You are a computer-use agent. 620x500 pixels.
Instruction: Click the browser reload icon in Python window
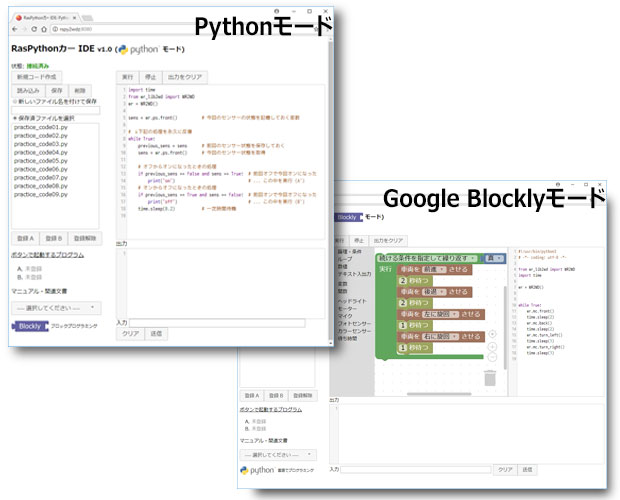coord(34,29)
